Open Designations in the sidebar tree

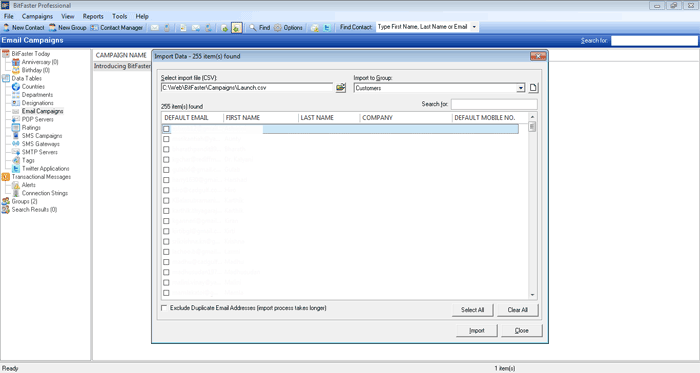(38, 103)
